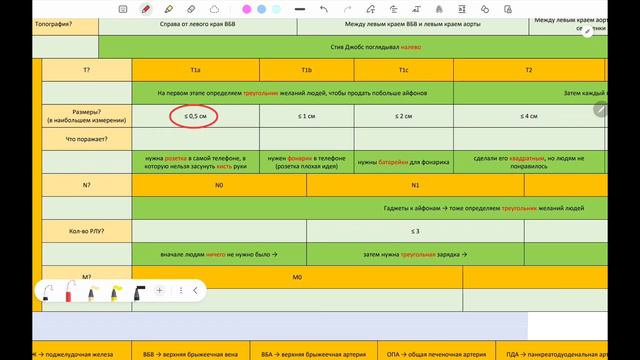This screenshot has width=640, height=360.
Task: Click the 'T1b' header cell
Action: click(307, 70)
